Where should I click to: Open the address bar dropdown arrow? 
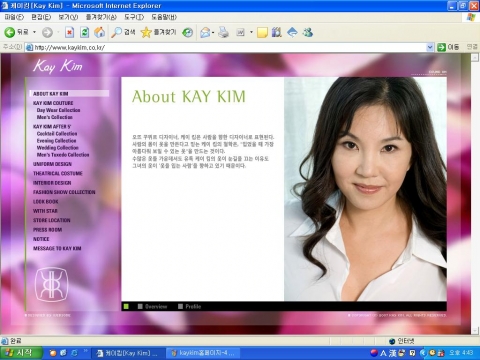click(x=430, y=47)
